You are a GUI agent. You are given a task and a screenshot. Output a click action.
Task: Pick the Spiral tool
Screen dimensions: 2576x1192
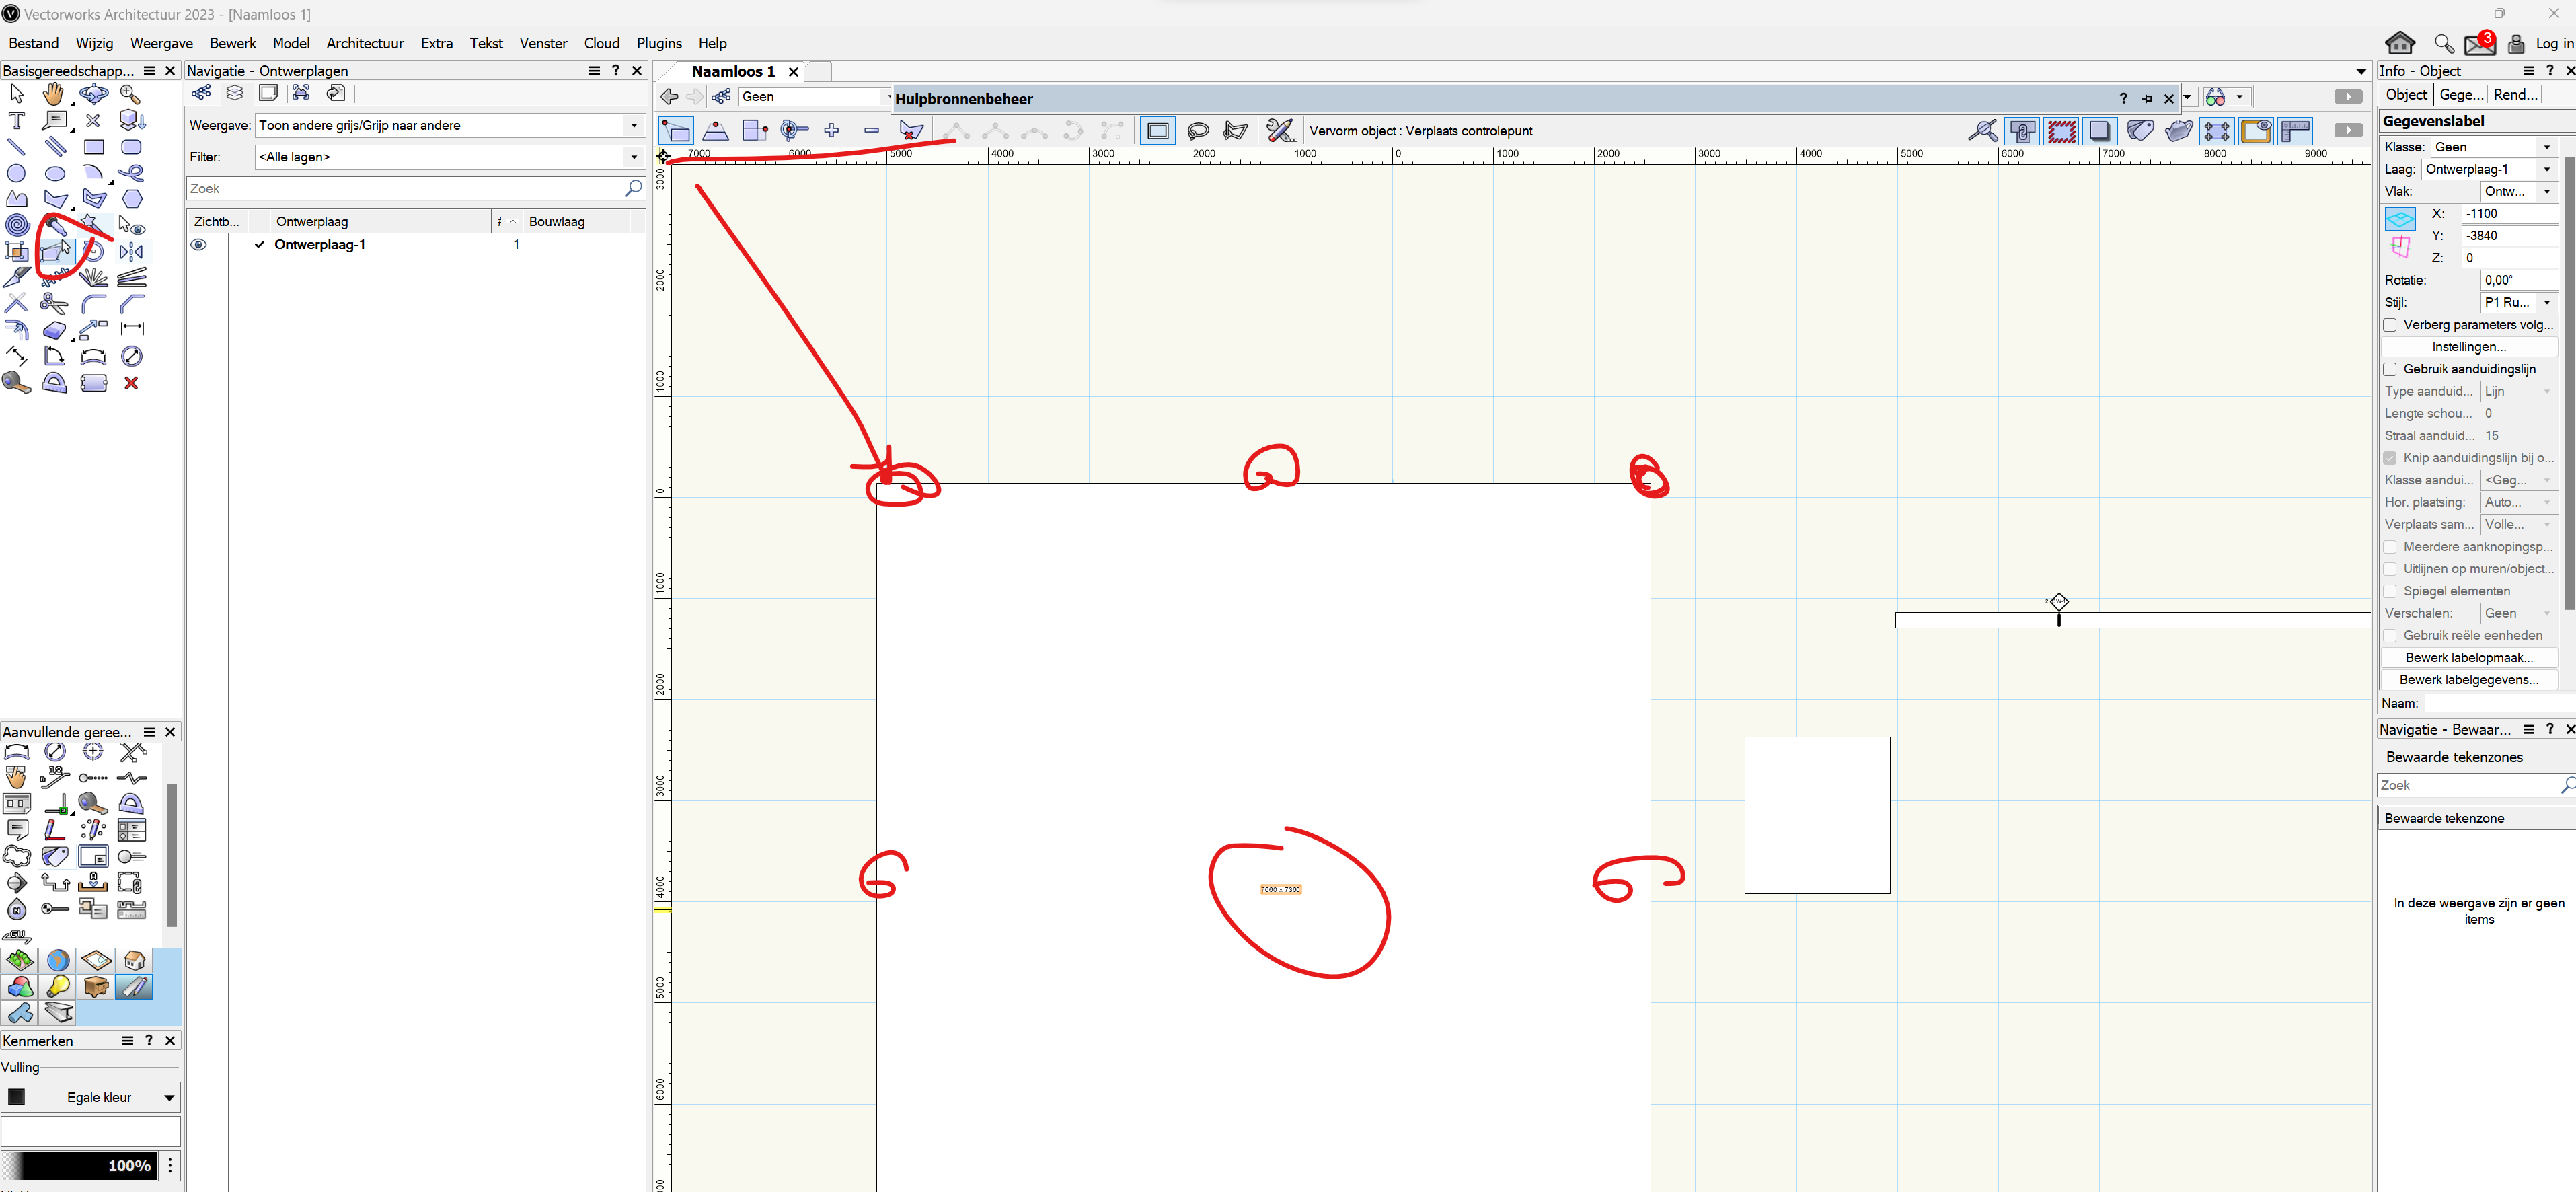coord(16,225)
